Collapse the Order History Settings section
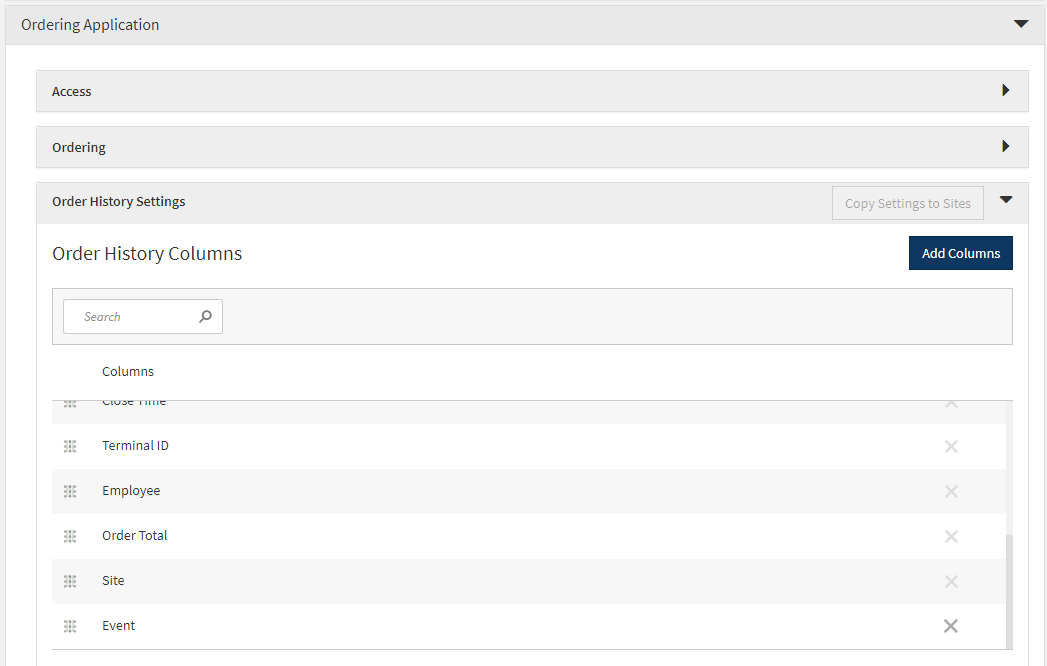Image resolution: width=1047 pixels, height=666 pixels. [1006, 199]
